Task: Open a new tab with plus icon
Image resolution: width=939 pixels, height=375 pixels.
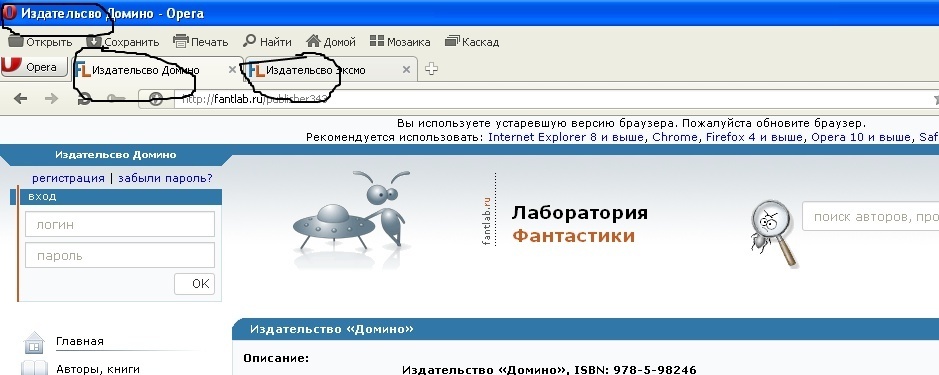Action: tap(431, 69)
